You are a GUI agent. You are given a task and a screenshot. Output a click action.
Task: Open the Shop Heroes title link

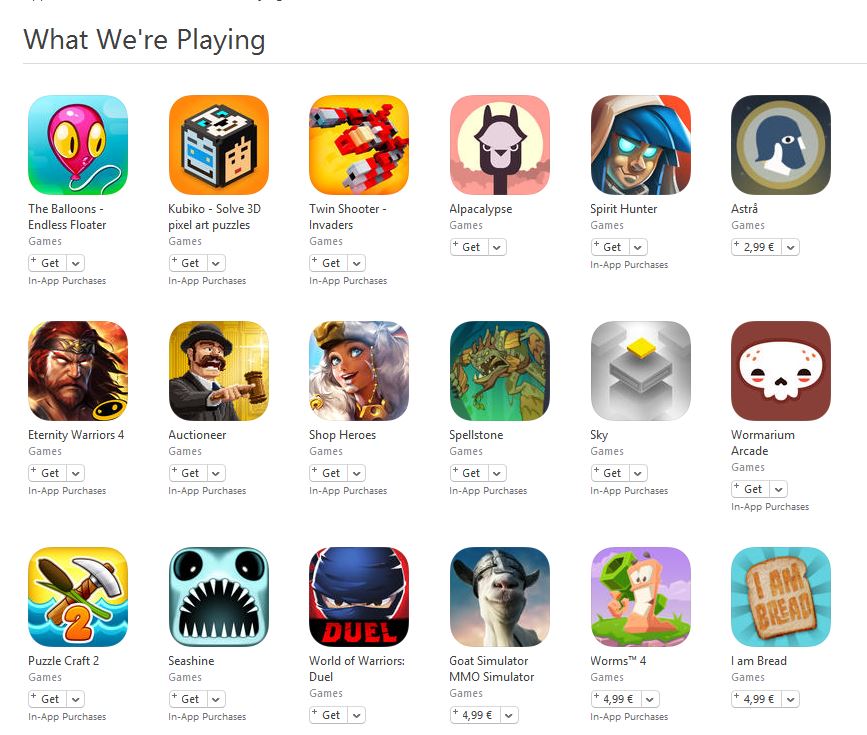click(342, 435)
